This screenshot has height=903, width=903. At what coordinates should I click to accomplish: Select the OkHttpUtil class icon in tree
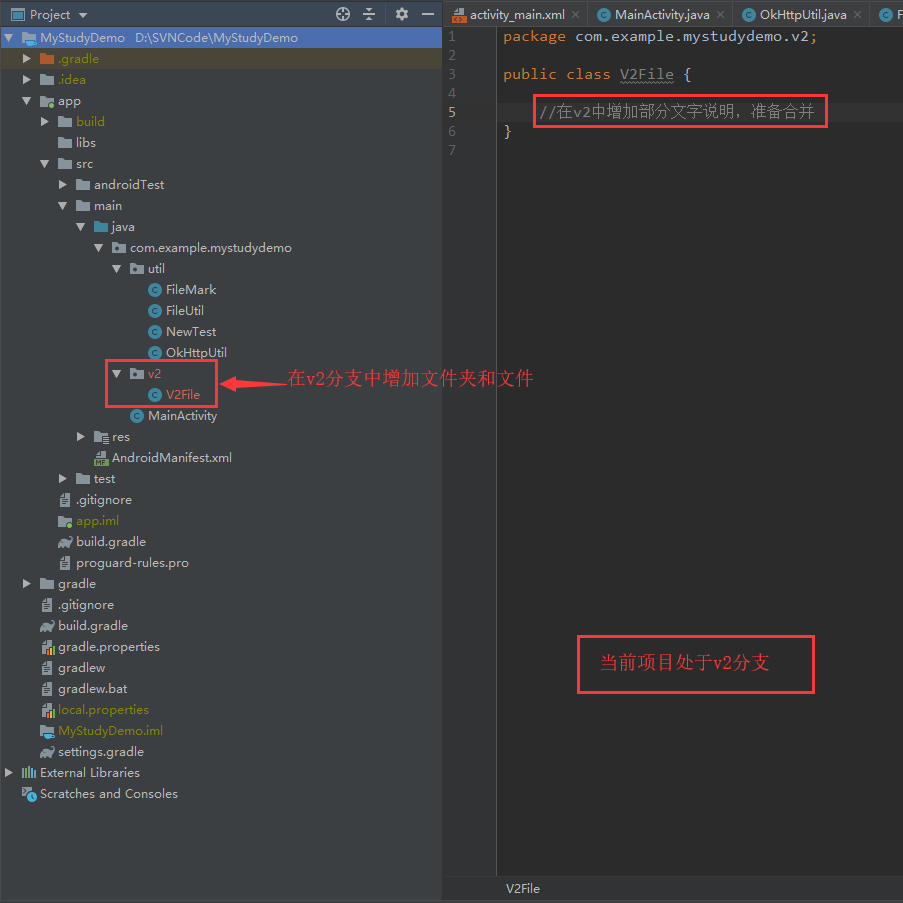click(154, 352)
